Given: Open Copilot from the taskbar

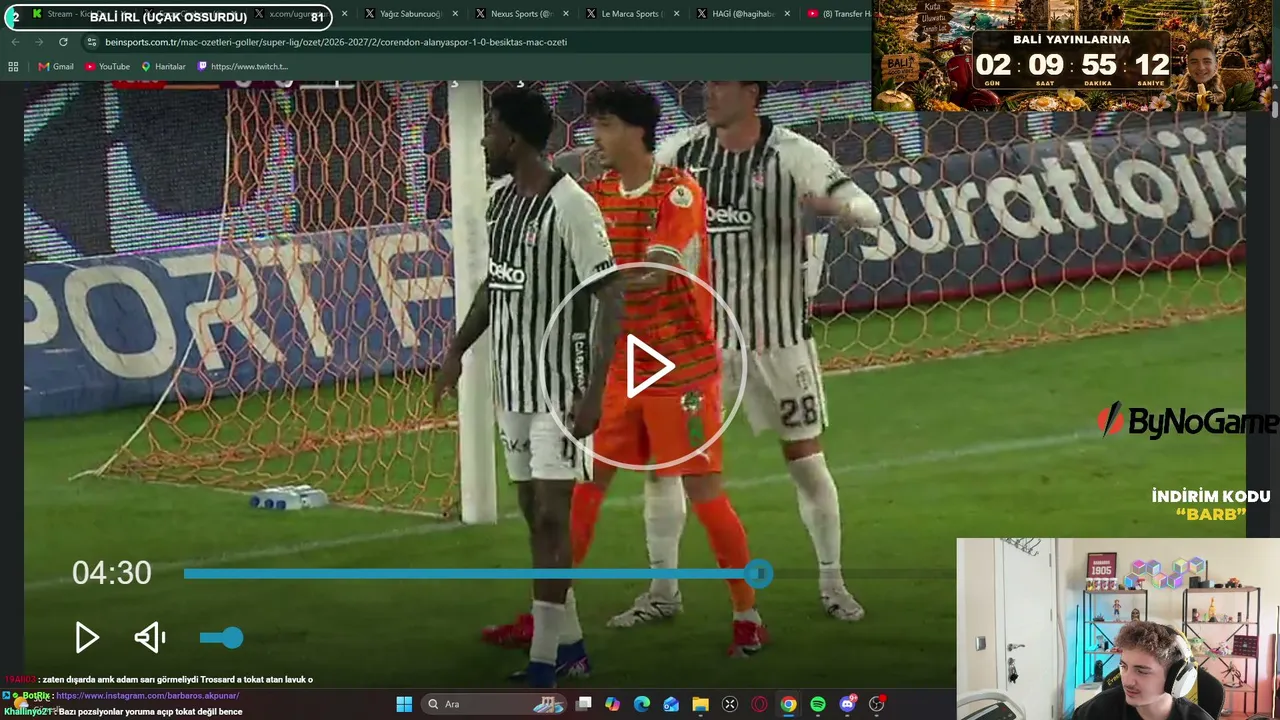Looking at the screenshot, I should pos(613,704).
